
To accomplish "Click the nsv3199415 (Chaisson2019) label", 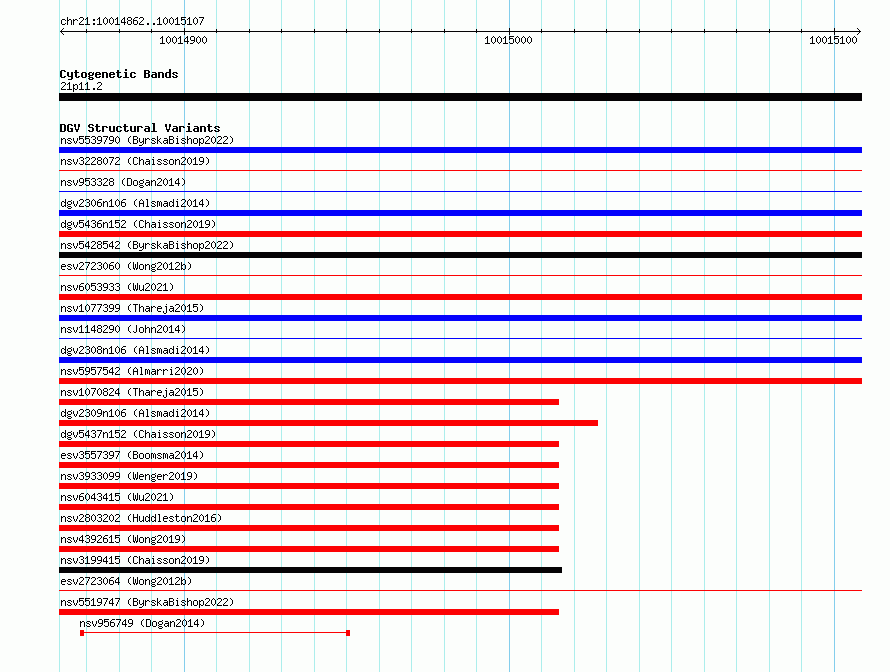I will [x=135, y=560].
